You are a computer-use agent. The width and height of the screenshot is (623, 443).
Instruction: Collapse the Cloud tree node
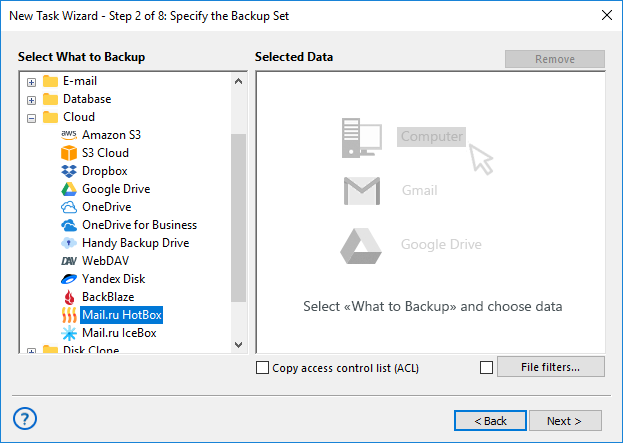click(x=31, y=118)
